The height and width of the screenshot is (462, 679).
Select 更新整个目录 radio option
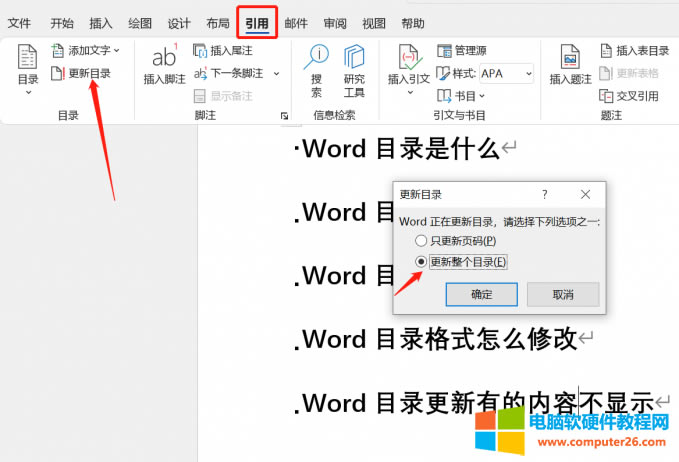[x=421, y=262]
